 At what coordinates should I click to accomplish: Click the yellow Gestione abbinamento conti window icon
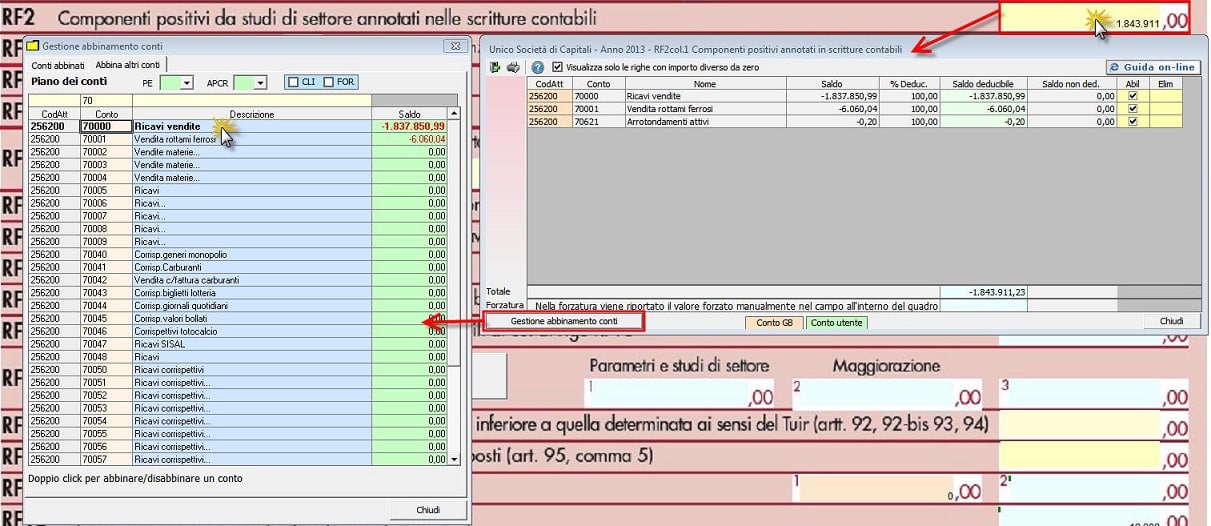32,46
